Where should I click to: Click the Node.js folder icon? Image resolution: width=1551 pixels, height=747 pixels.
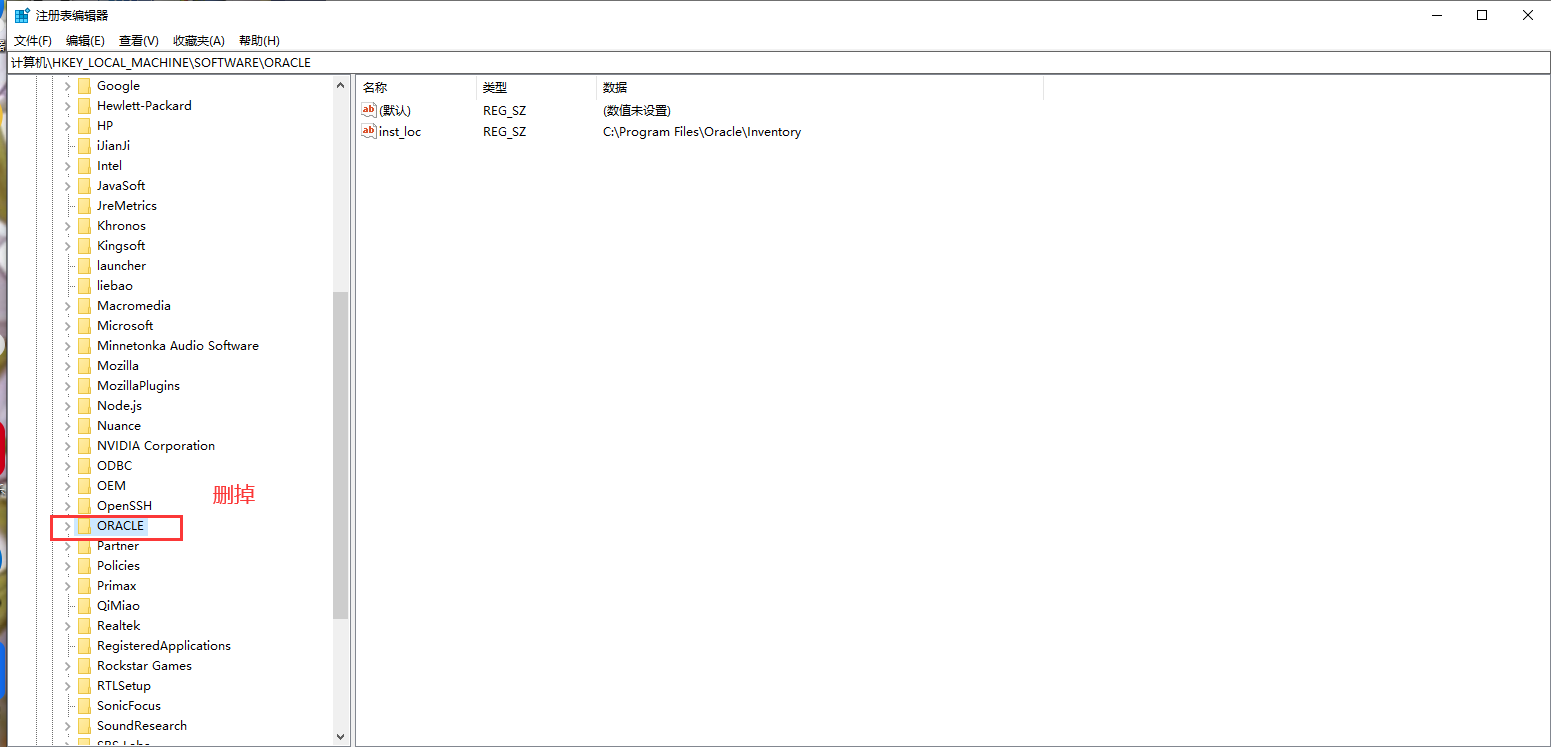(85, 406)
